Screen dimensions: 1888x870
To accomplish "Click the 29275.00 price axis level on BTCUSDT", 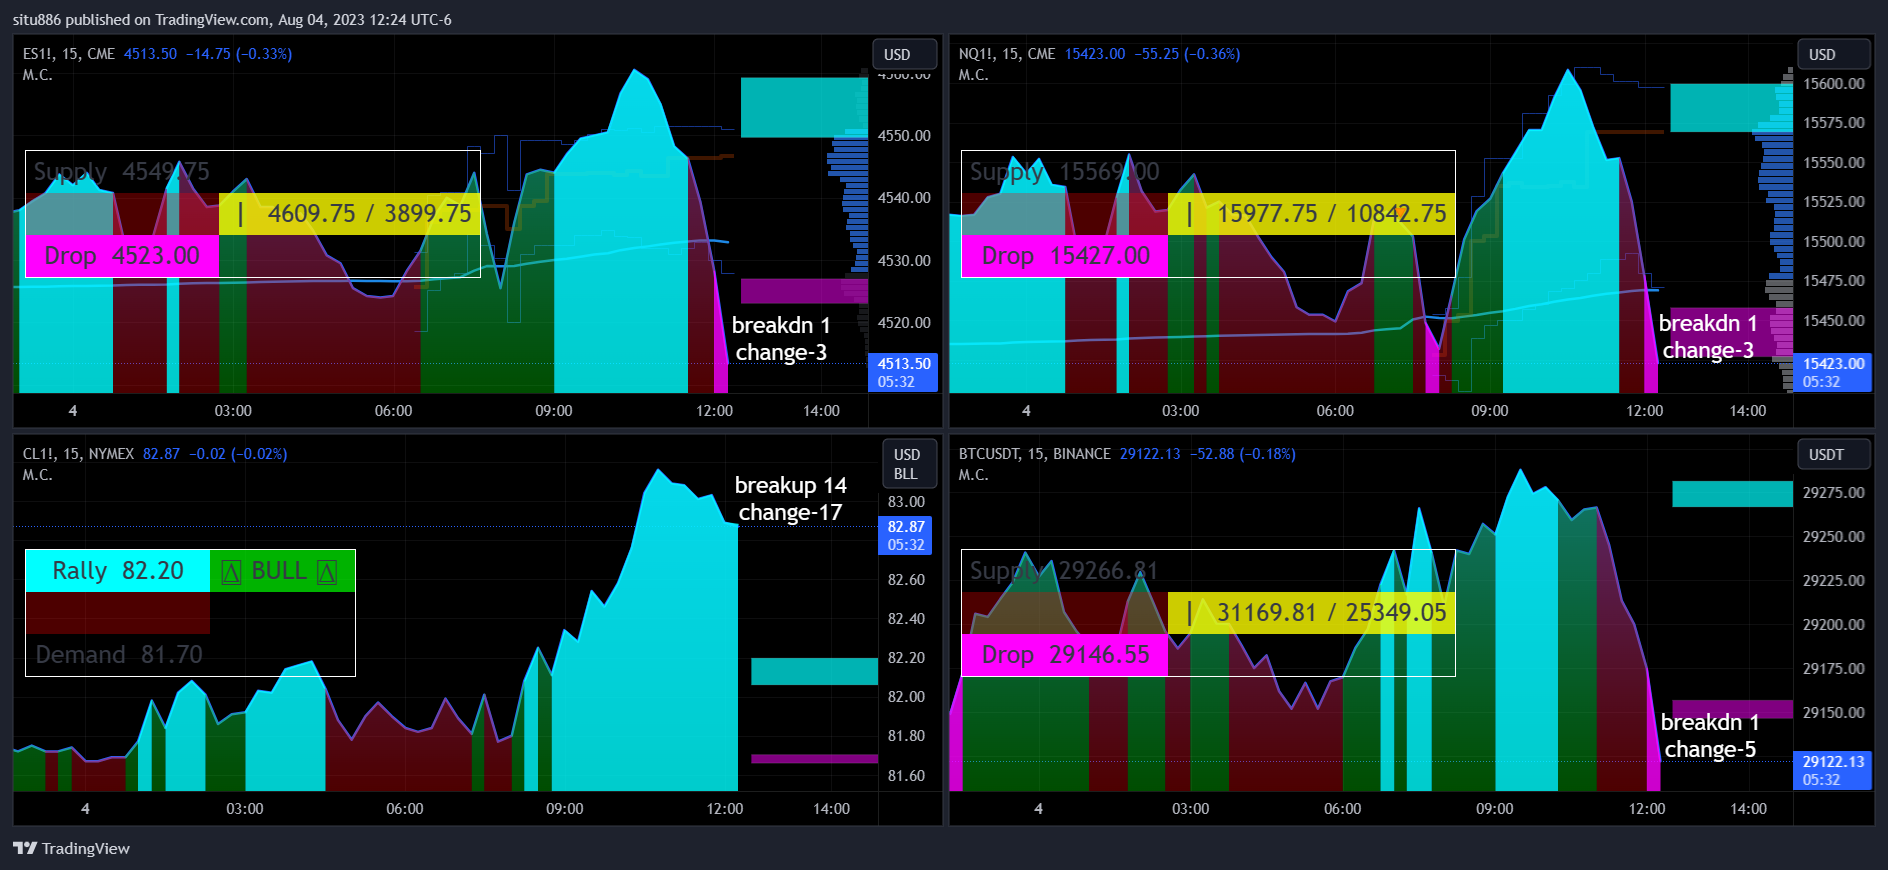I will click(x=1833, y=493).
